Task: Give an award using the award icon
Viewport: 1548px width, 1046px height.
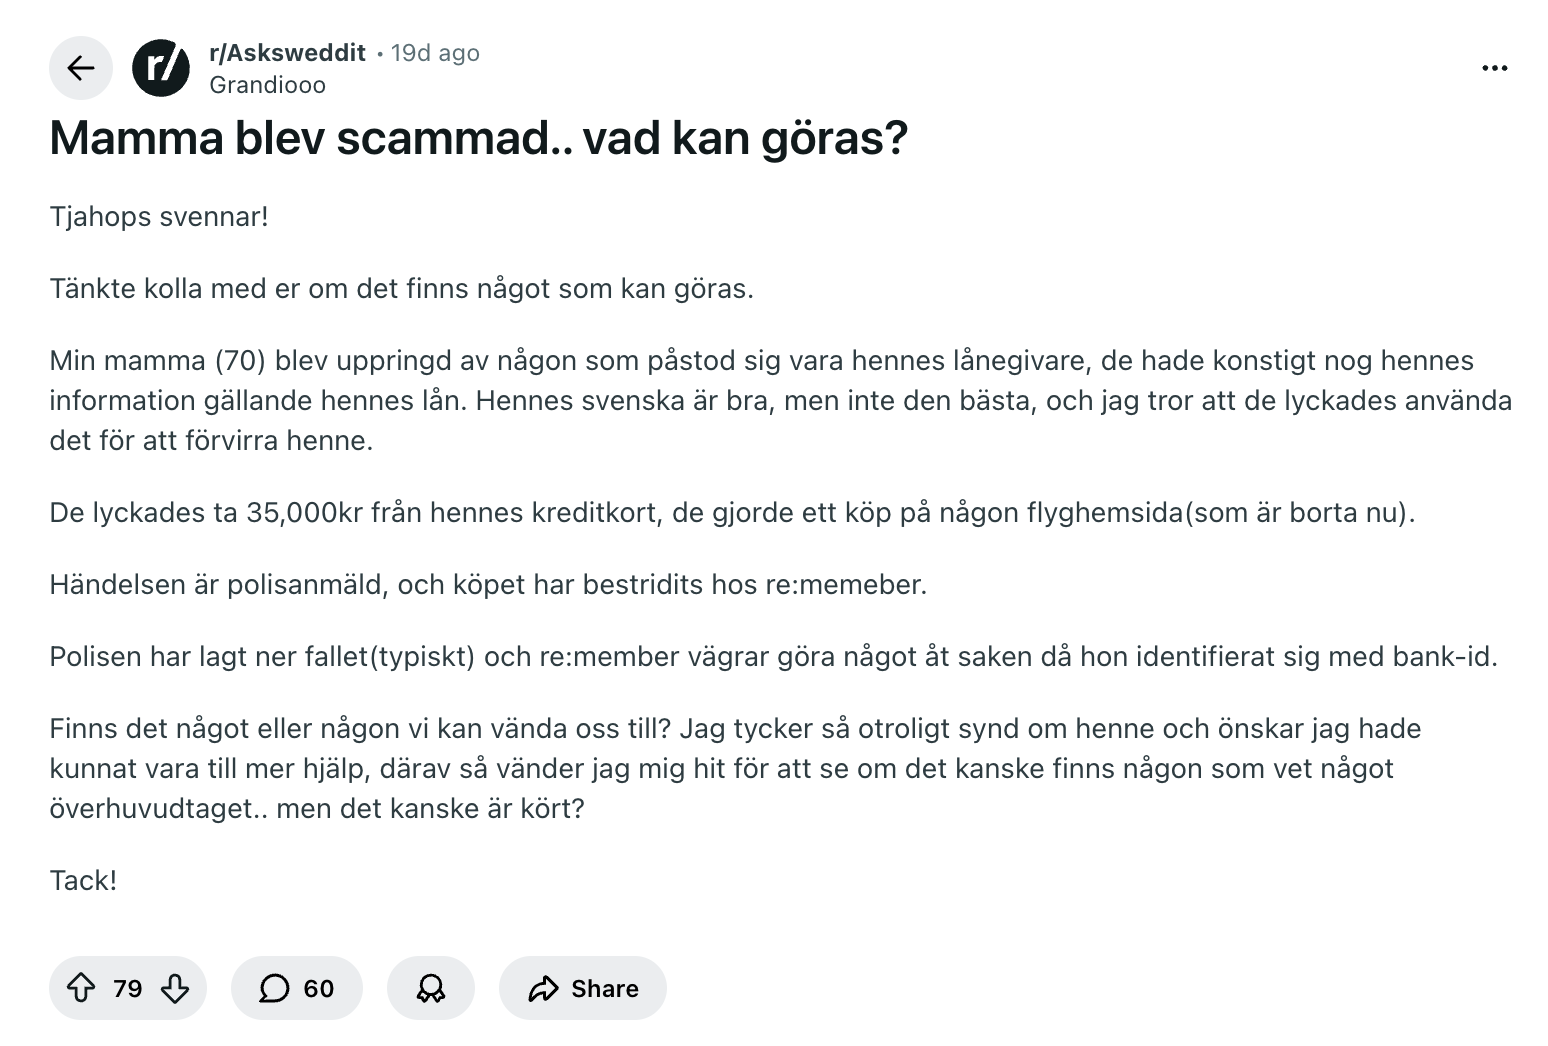Action: pyautogui.click(x=431, y=988)
